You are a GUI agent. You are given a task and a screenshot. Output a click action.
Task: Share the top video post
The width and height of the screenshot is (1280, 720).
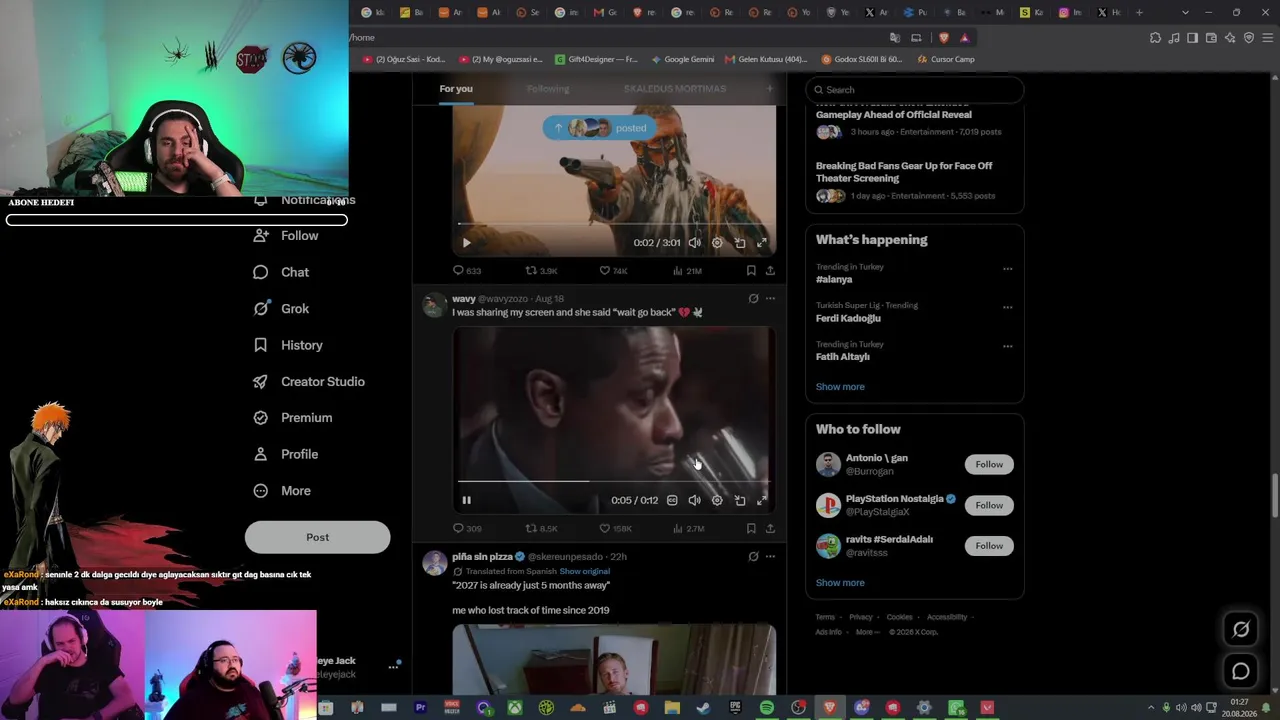[x=770, y=270]
